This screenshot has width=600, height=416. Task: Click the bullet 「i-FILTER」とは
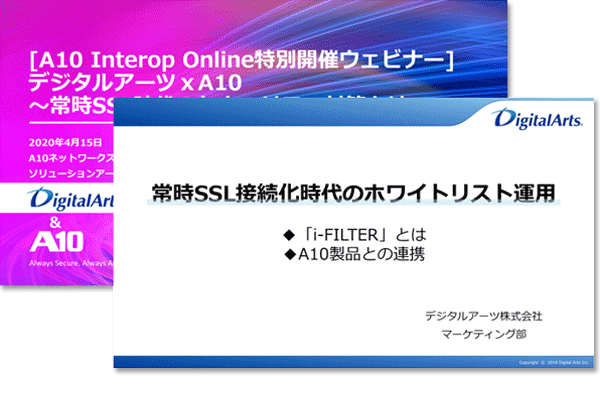coord(355,234)
